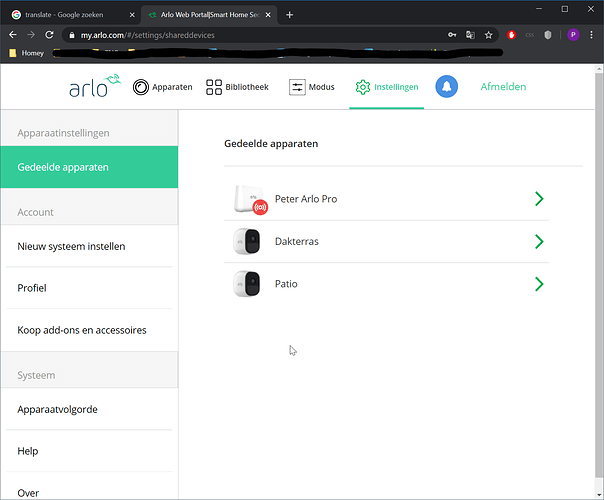Click the Apparaten circle icon
Screen dimensions: 604x500
coord(141,87)
